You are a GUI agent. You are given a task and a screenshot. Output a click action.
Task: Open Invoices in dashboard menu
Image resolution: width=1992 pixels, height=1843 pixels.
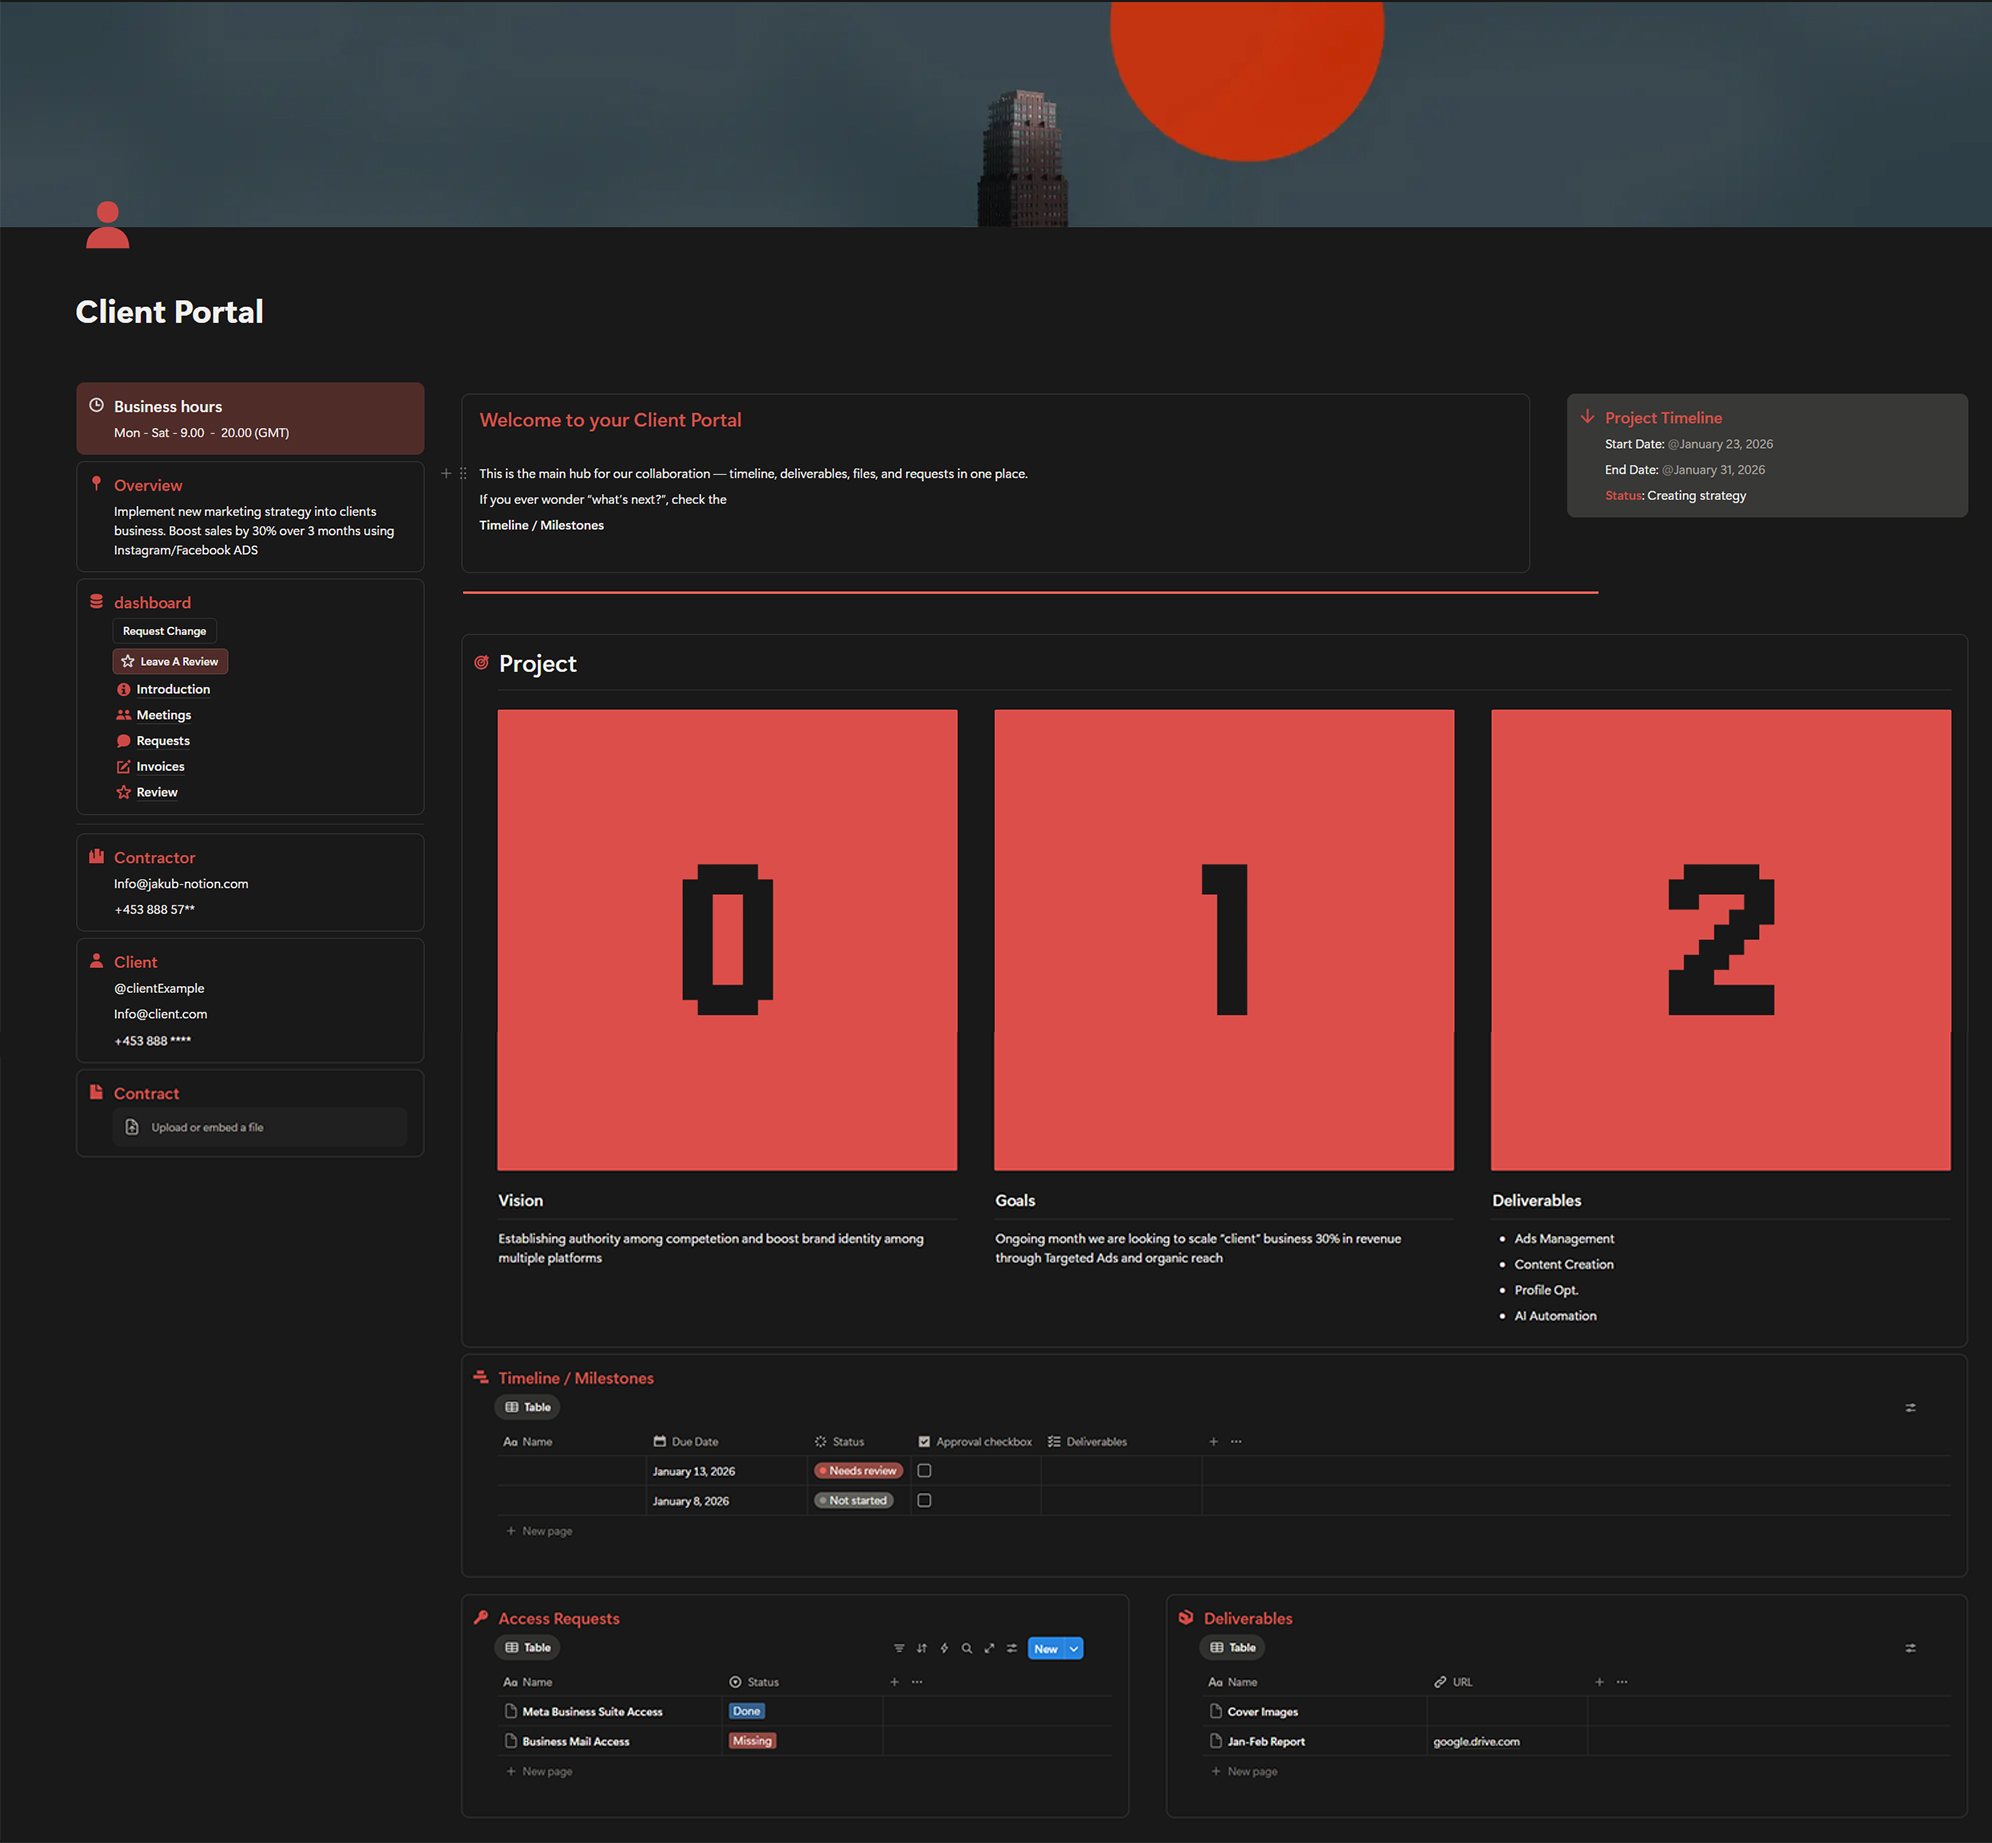pyautogui.click(x=160, y=767)
